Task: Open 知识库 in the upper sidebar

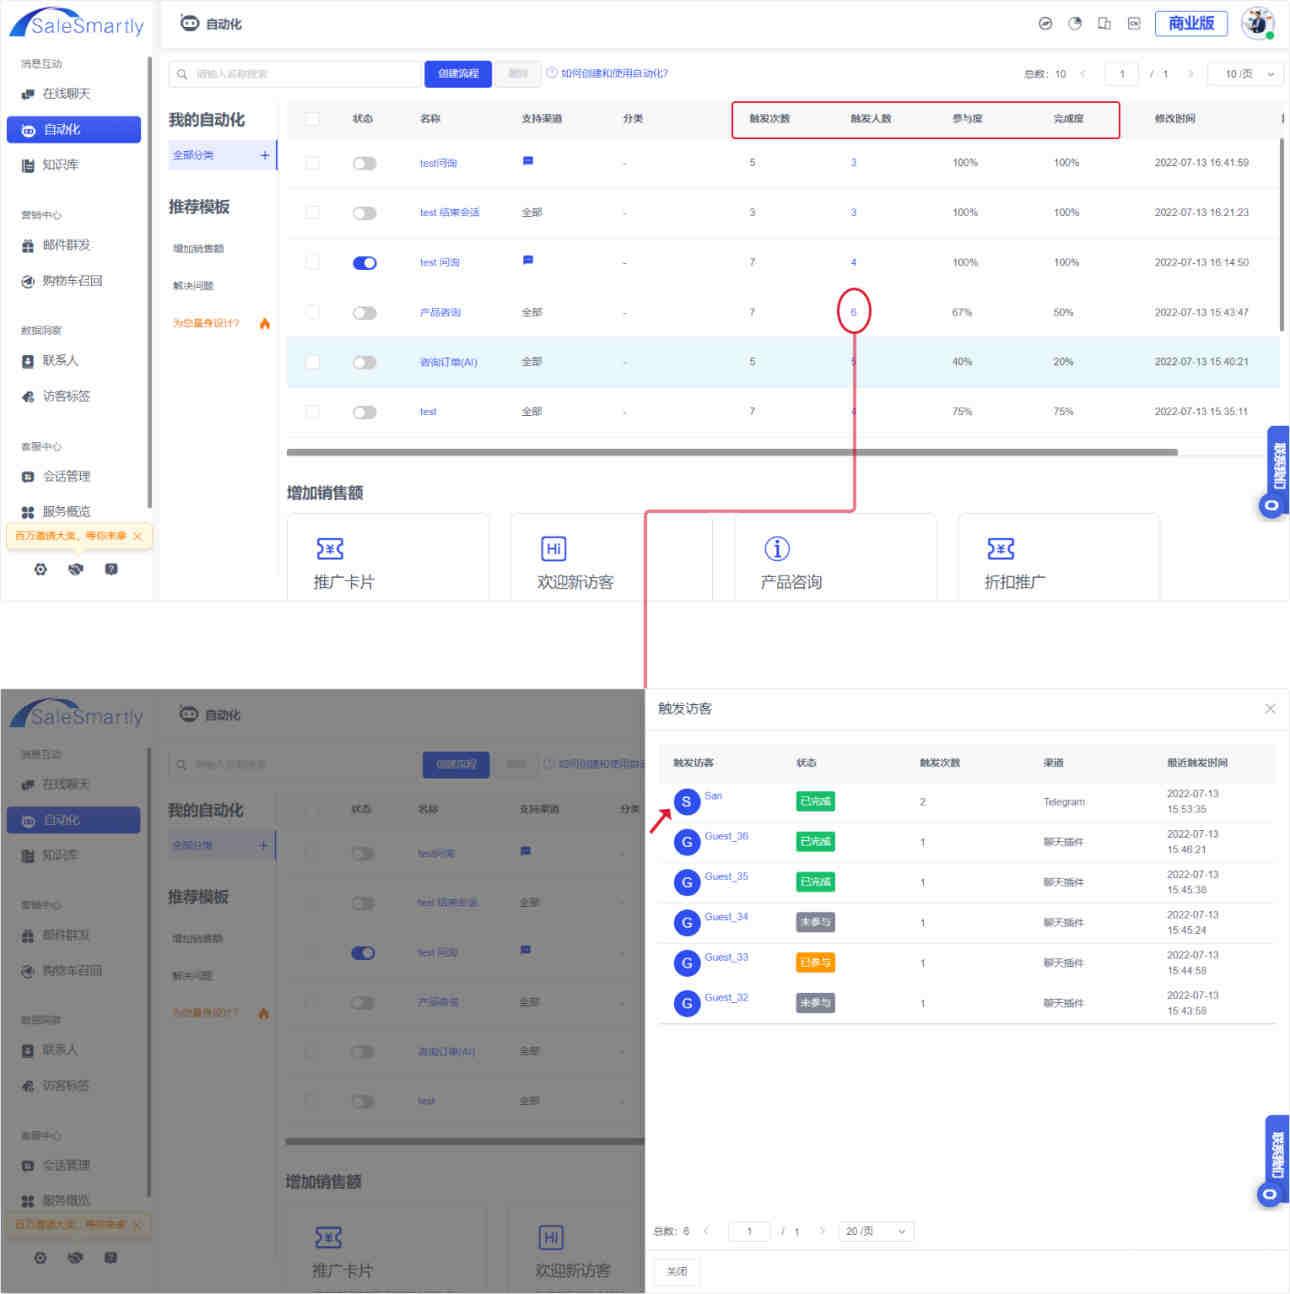Action: click(x=60, y=165)
